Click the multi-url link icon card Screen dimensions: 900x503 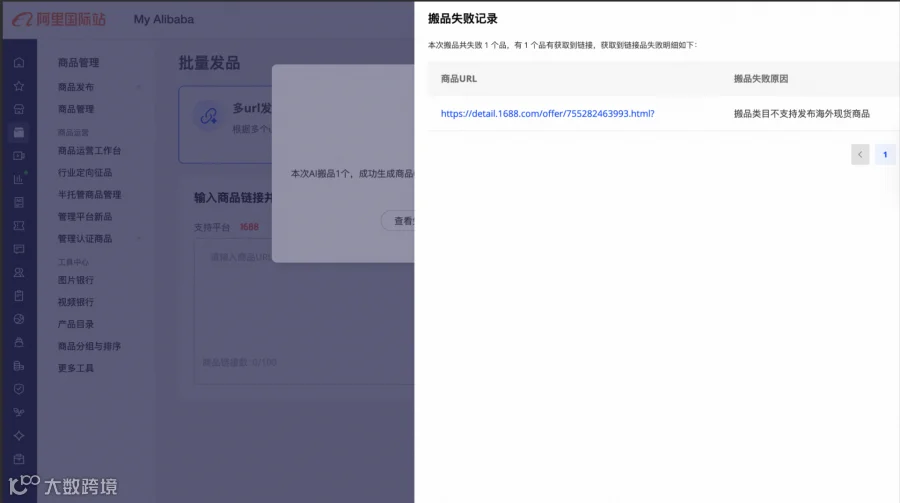(x=208, y=117)
